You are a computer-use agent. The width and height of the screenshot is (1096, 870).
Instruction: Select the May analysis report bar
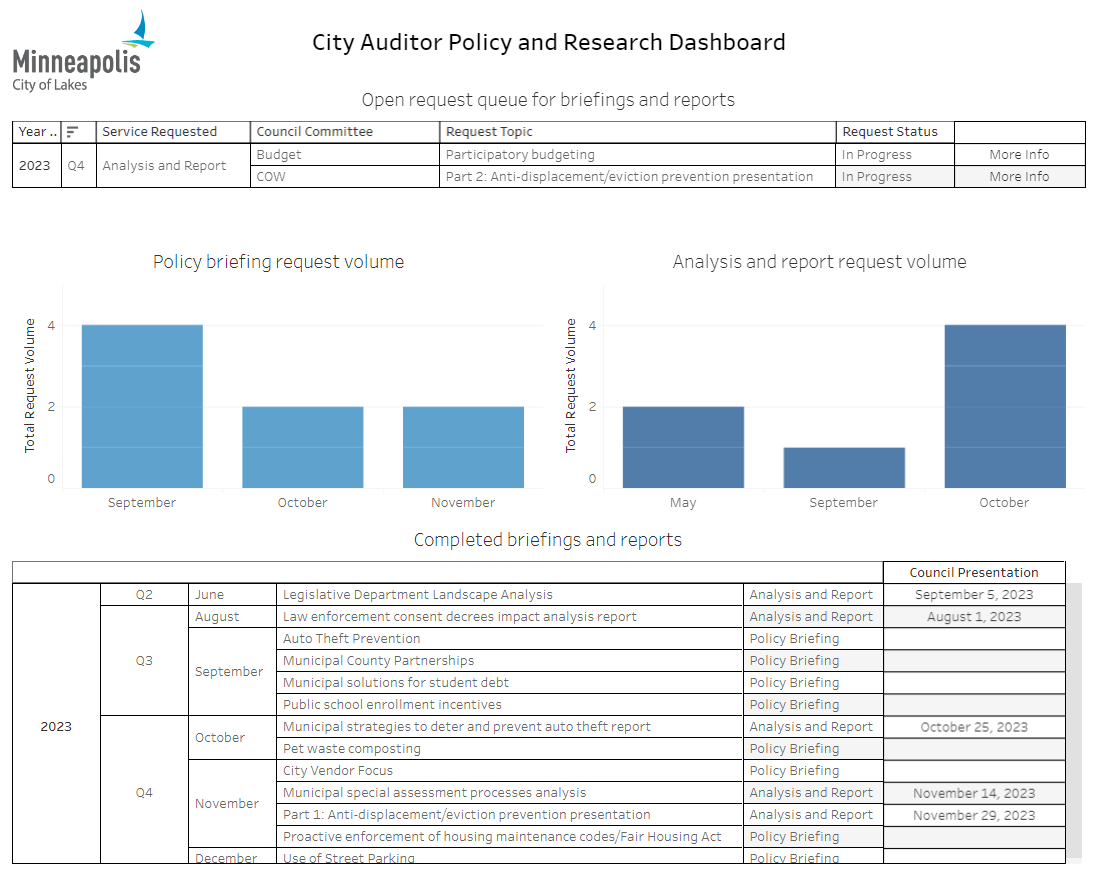coord(683,447)
